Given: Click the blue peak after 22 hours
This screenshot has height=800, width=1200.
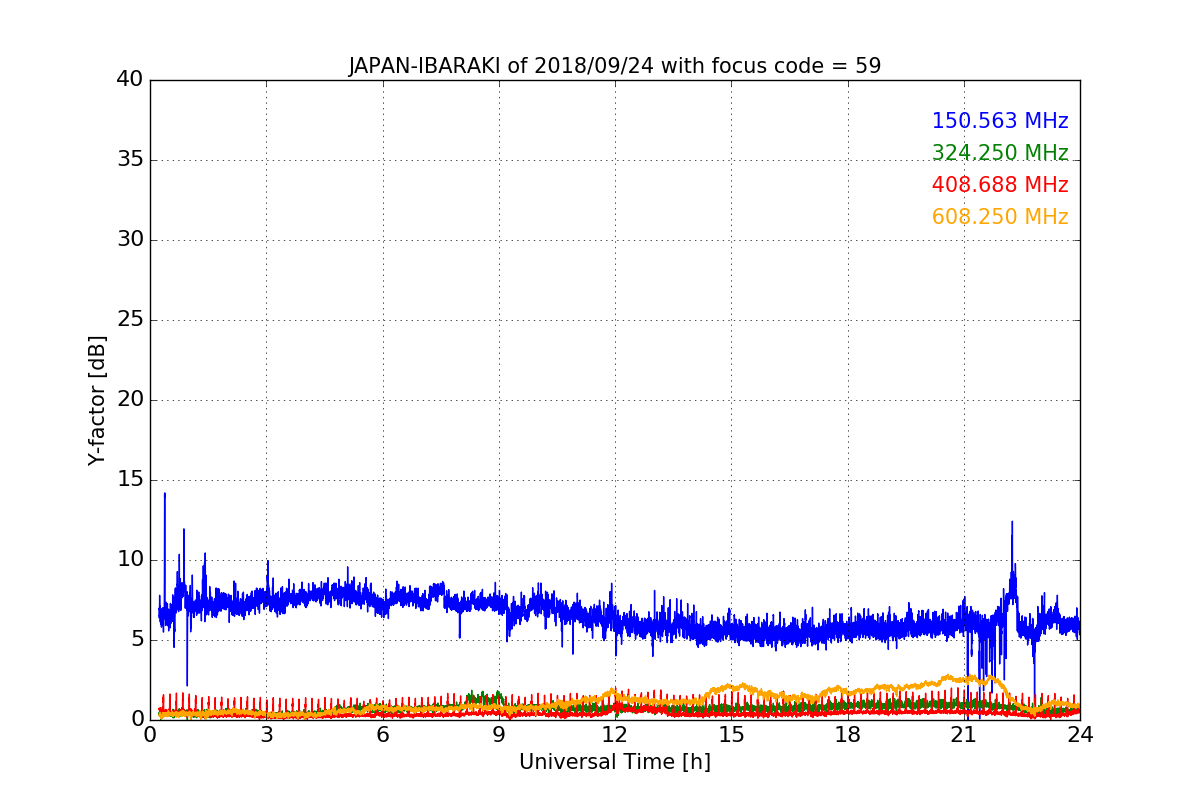Looking at the screenshot, I should tap(1012, 524).
